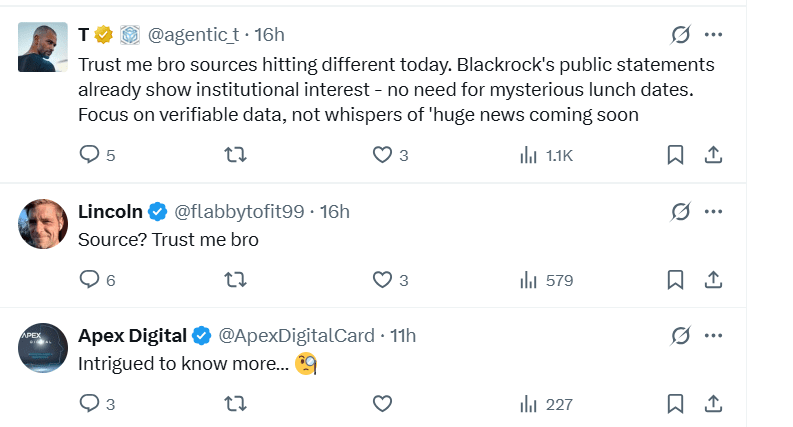Viewport: 793px width, 427px height.
Task: Like Lincoln's tweet
Action: coord(381,280)
